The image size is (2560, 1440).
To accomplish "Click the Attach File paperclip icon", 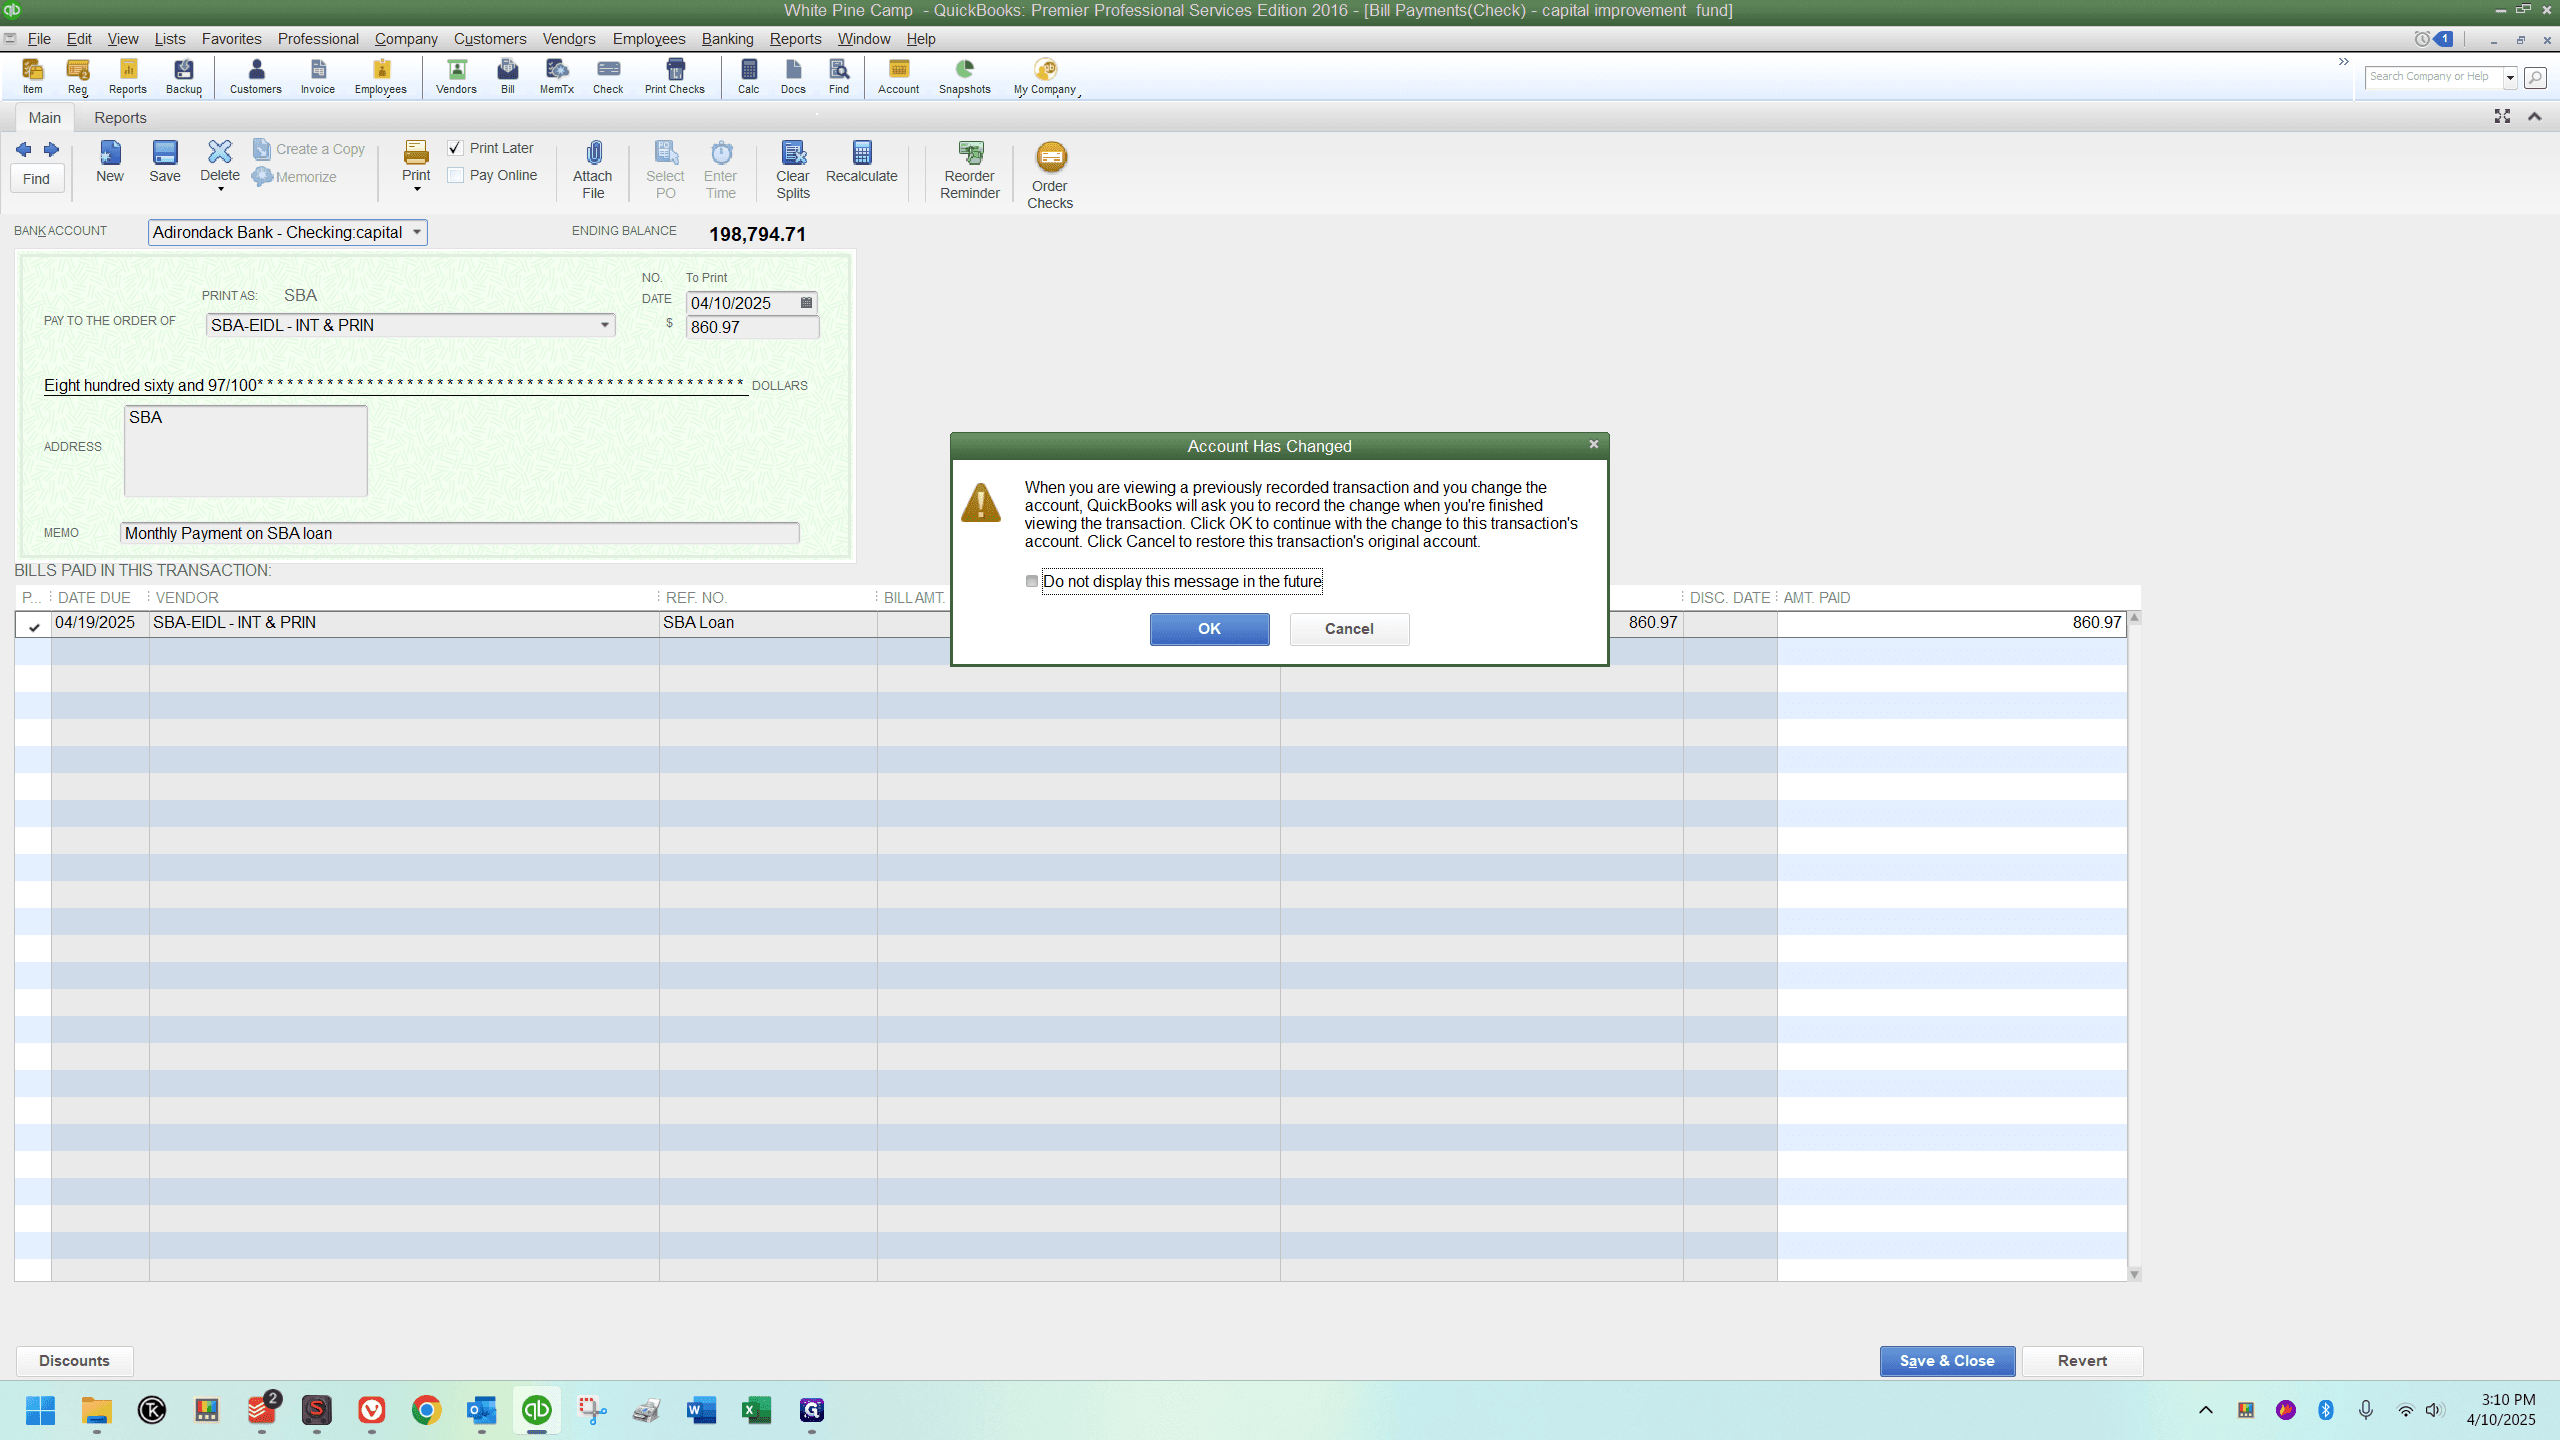I will pos(593,170).
